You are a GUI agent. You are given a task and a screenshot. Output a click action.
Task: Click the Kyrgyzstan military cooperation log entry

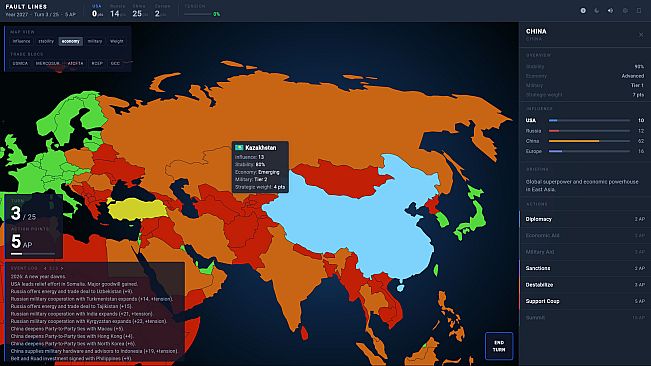coord(89,321)
